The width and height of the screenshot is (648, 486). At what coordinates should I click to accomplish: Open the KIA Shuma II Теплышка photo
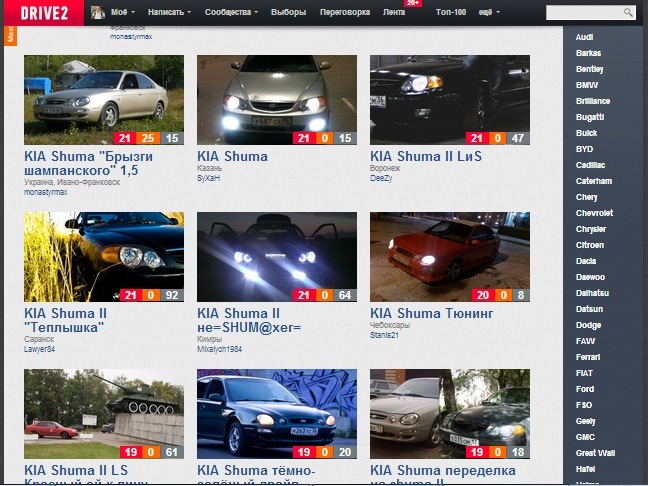tap(104, 257)
